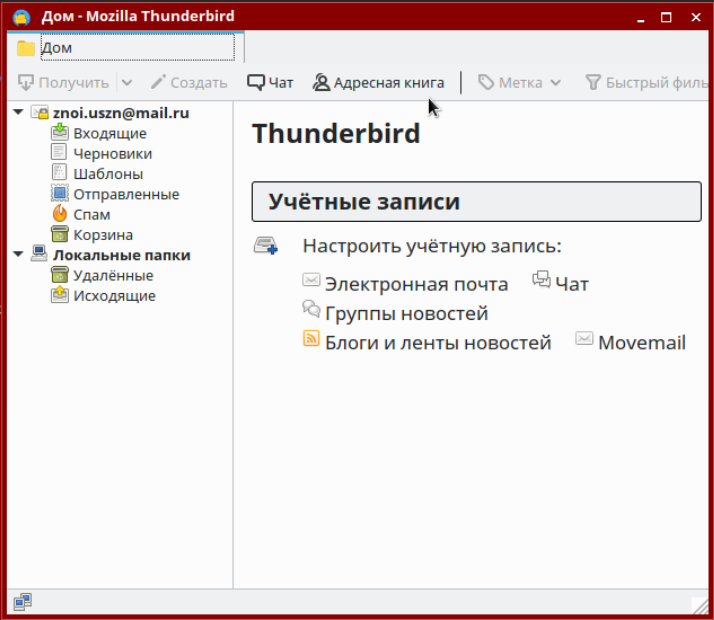The height and width of the screenshot is (620, 714).
Task: Open the Корзина folder
Action: click(x=103, y=235)
